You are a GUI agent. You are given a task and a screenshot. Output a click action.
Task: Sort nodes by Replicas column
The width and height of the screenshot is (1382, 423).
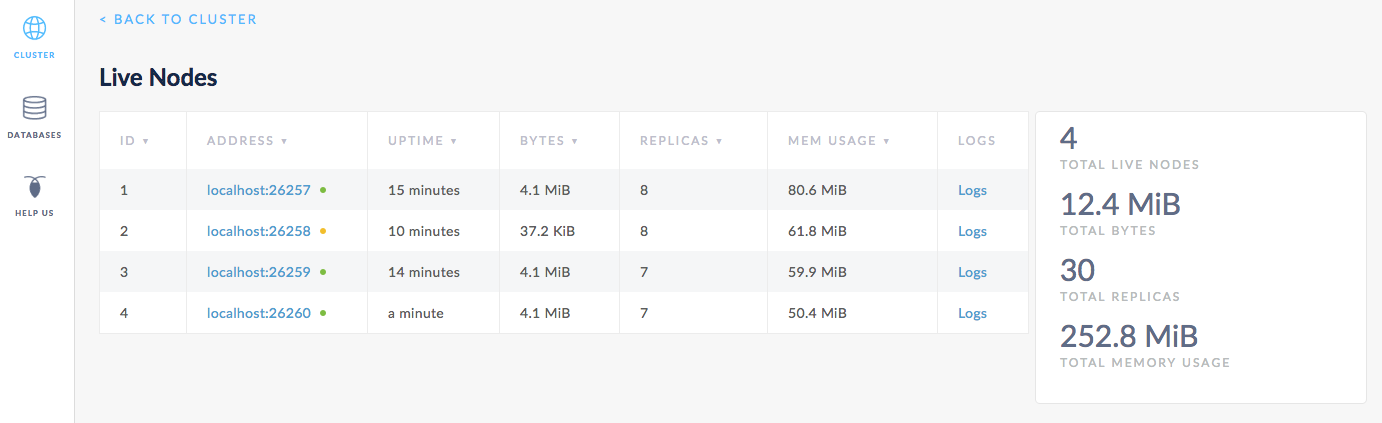[x=681, y=141]
